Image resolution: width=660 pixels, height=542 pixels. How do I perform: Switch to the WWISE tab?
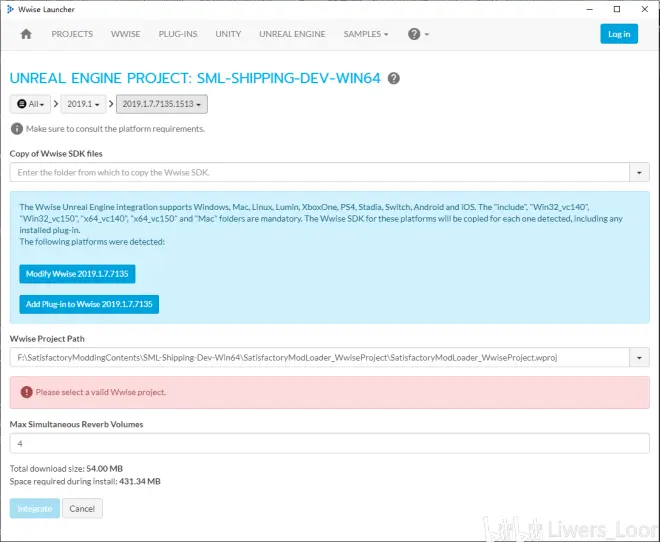pyautogui.click(x=125, y=34)
